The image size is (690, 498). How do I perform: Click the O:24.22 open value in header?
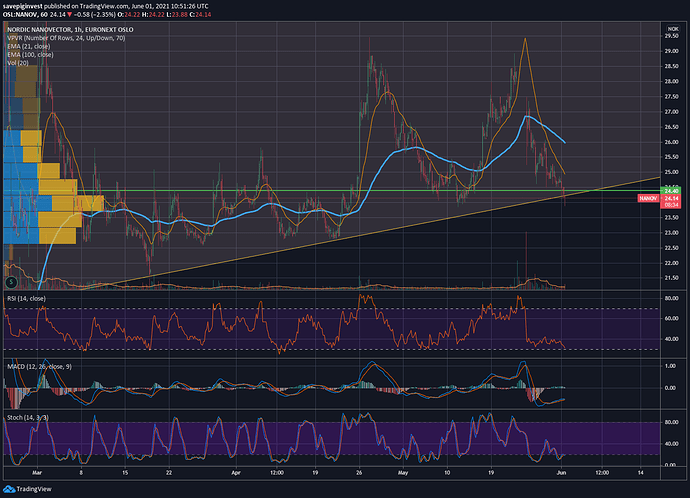tap(131, 15)
